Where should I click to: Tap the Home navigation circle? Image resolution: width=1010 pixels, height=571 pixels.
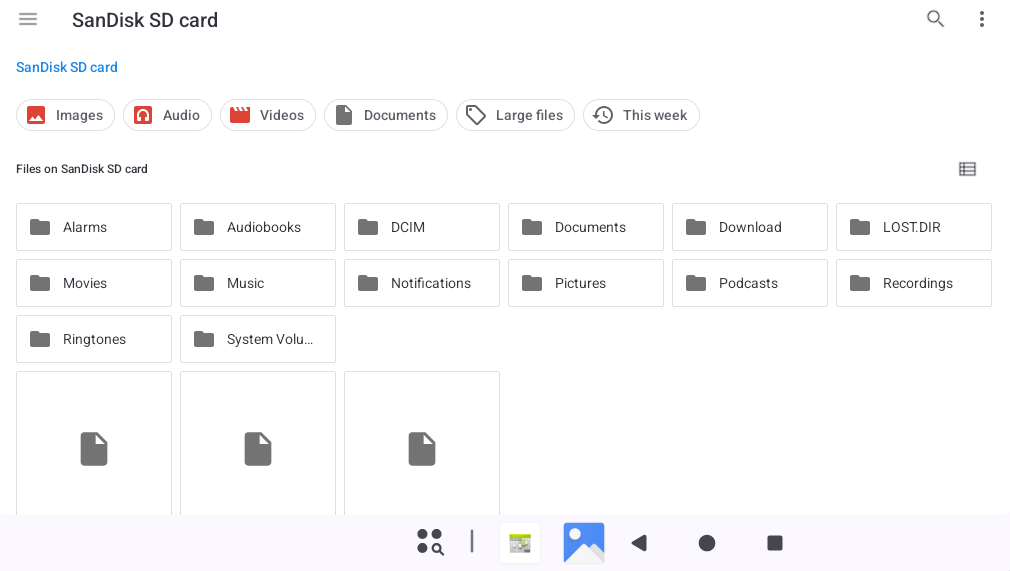[x=707, y=543]
